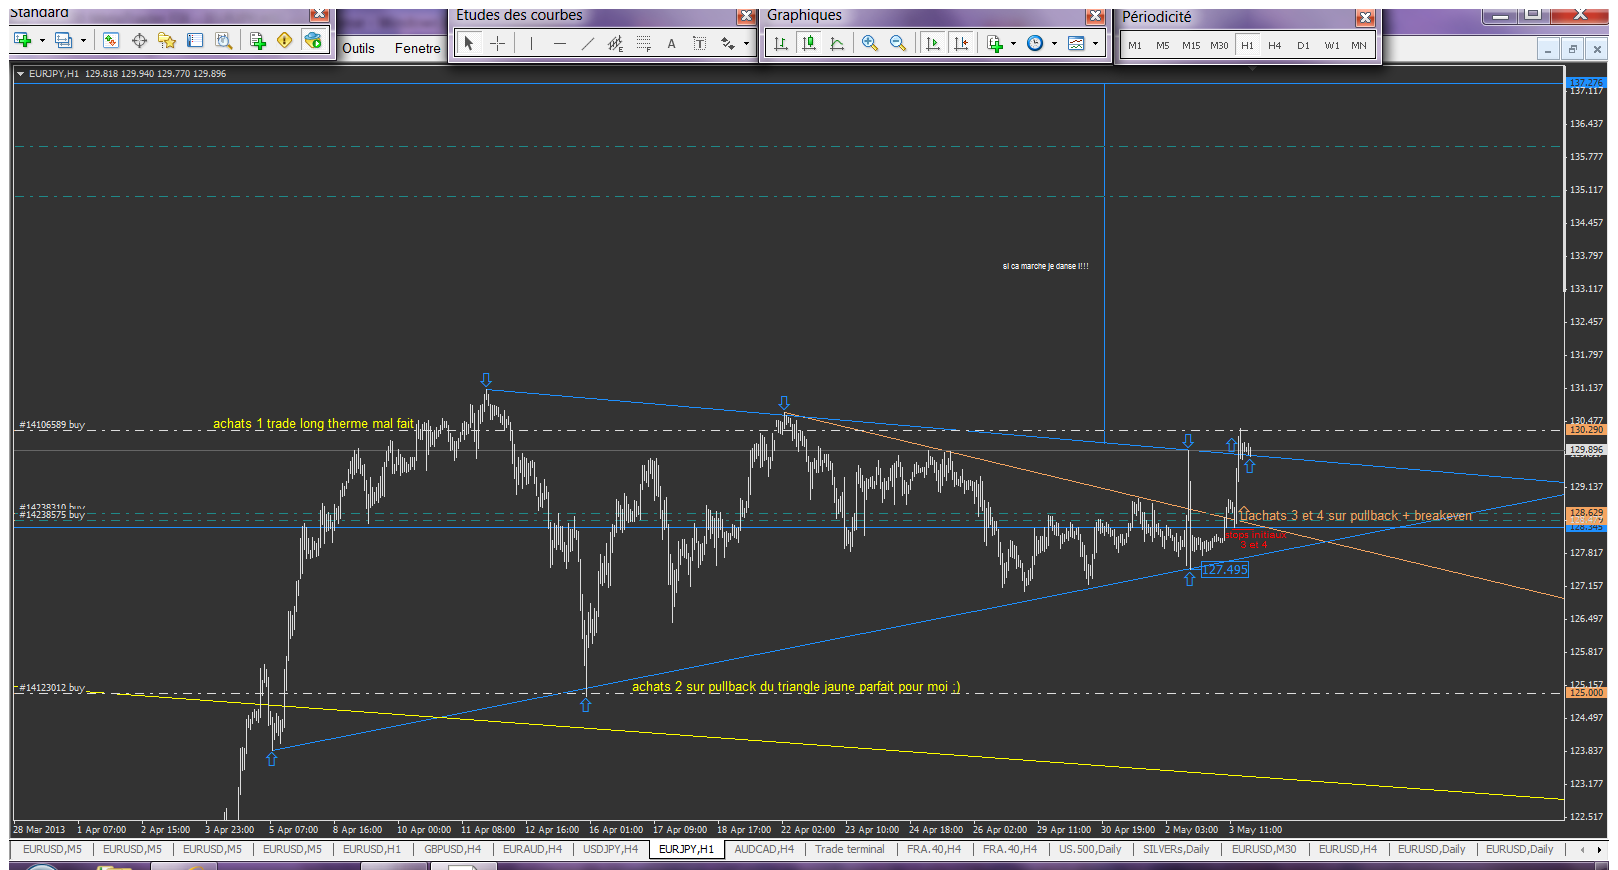The image size is (1618, 870).
Task: Select the crosshair tool in Etudes des courbes
Action: coord(497,43)
